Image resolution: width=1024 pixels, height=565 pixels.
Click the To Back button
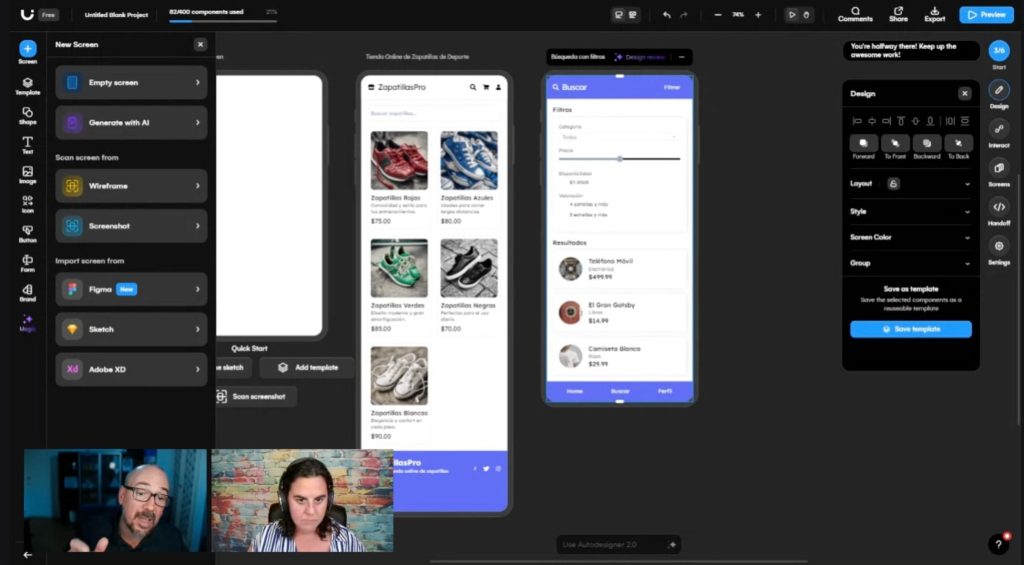(958, 147)
